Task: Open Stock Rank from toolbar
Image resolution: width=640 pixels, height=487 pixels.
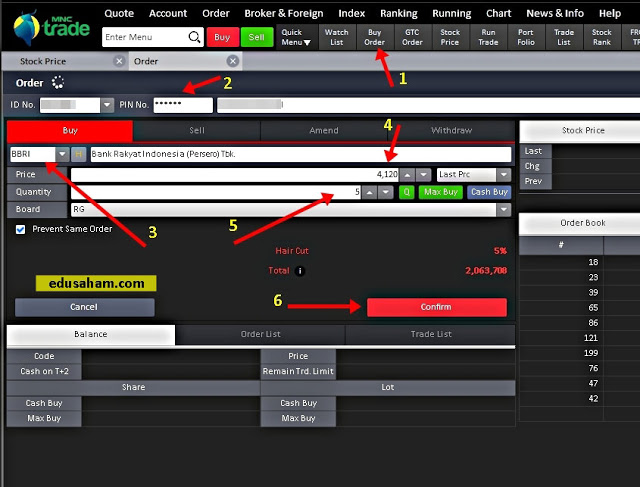Action: click(602, 37)
